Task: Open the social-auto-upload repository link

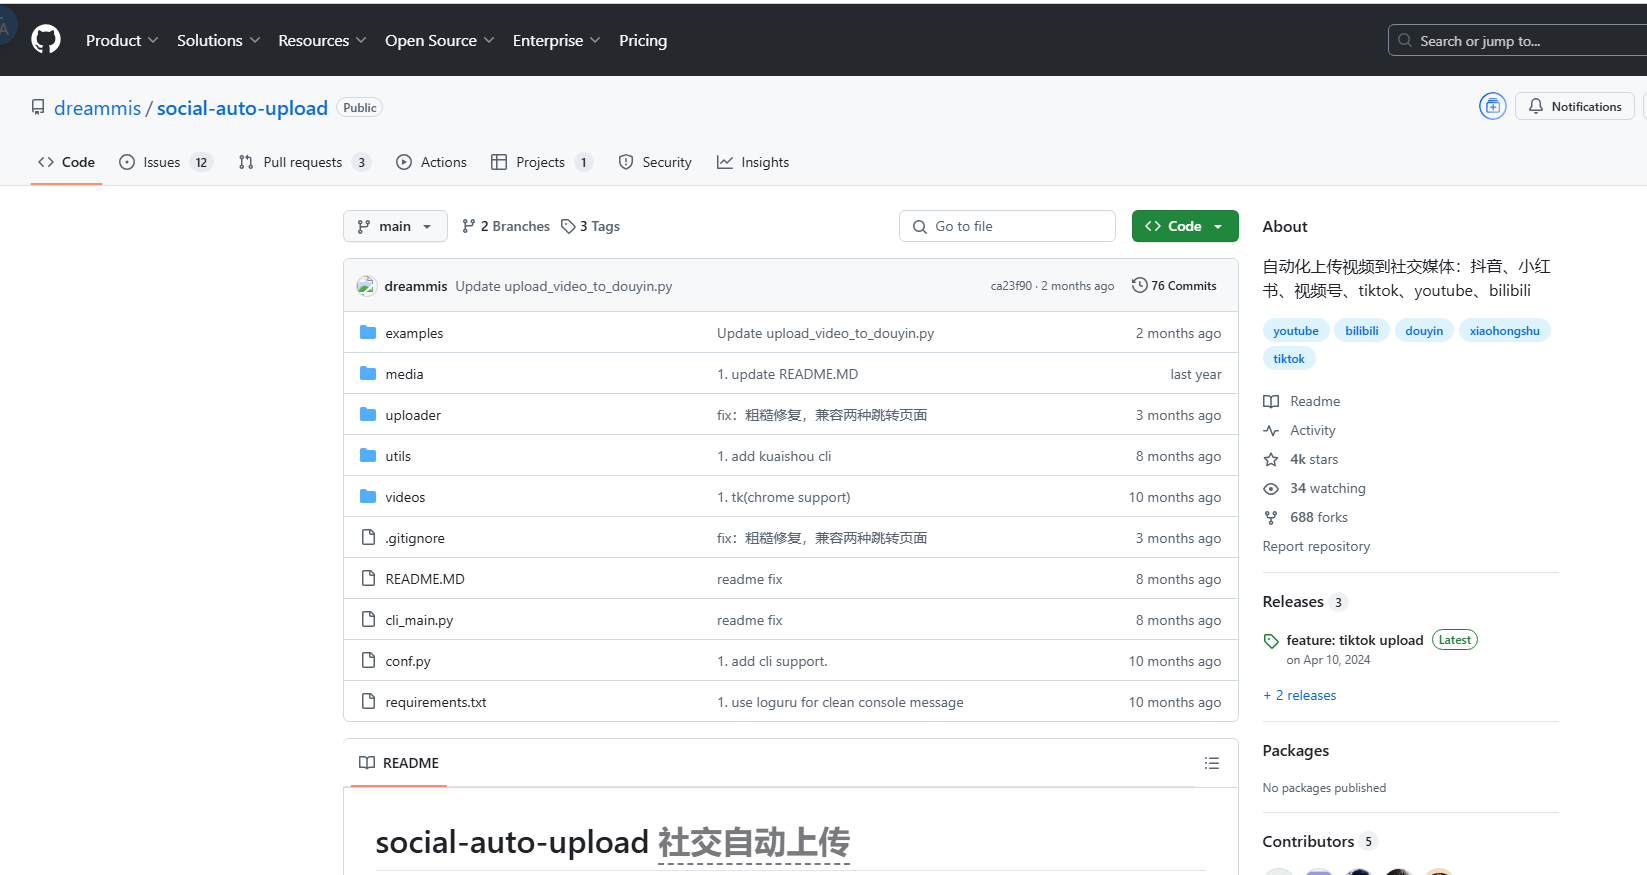Action: 242,108
